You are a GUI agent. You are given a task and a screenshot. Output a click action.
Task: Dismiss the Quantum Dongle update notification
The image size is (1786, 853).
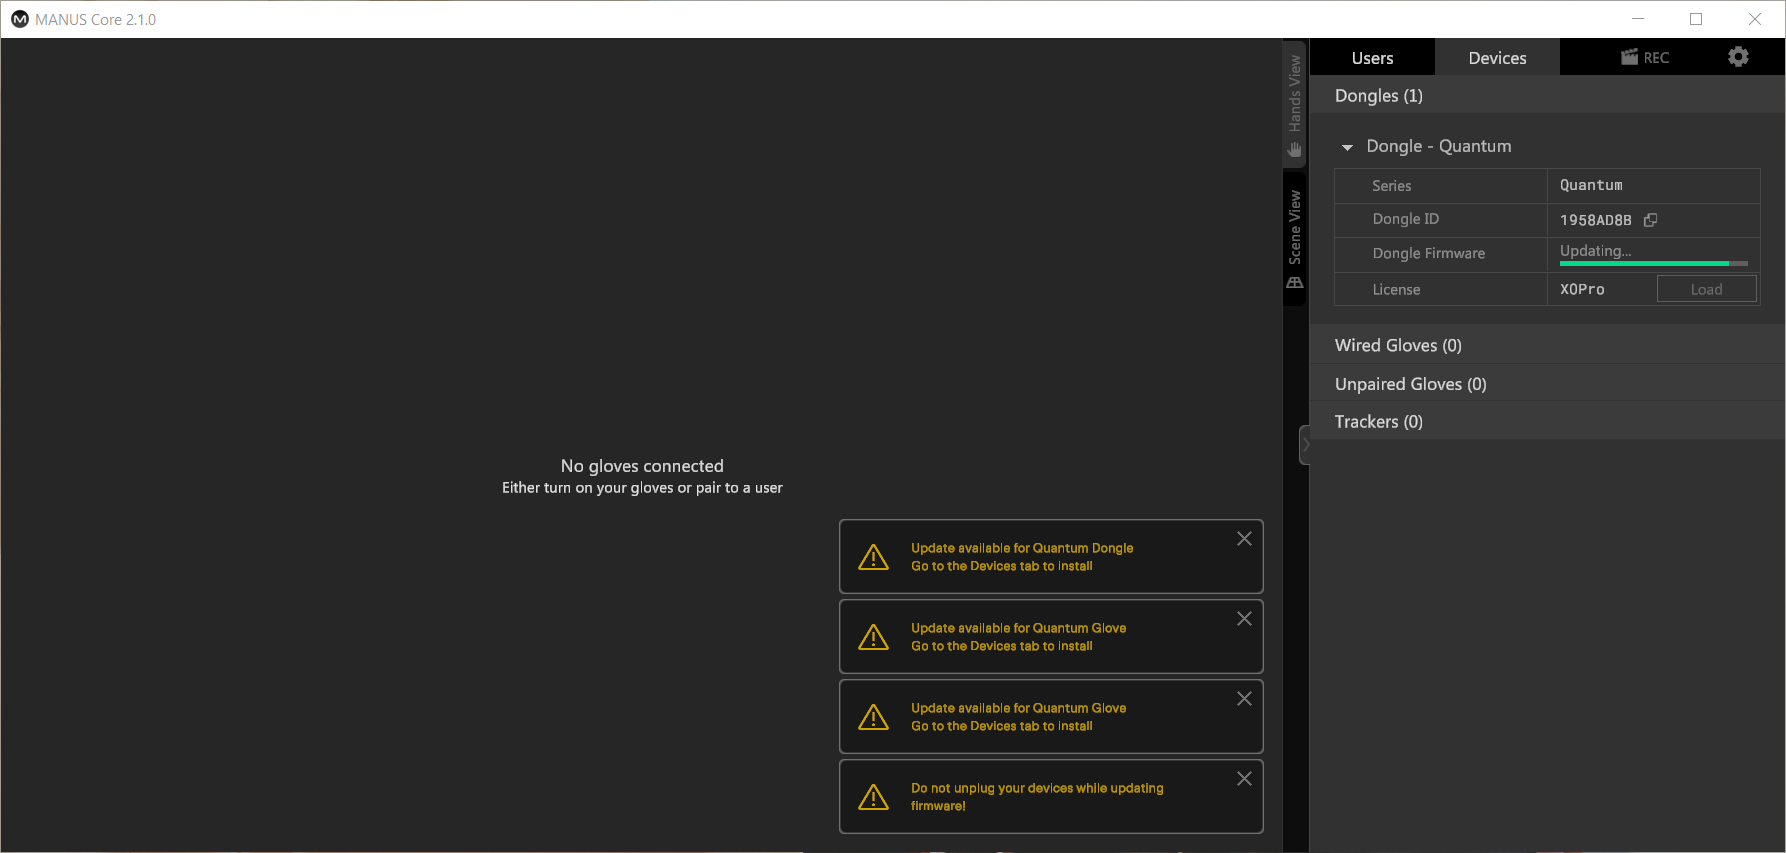coord(1244,539)
